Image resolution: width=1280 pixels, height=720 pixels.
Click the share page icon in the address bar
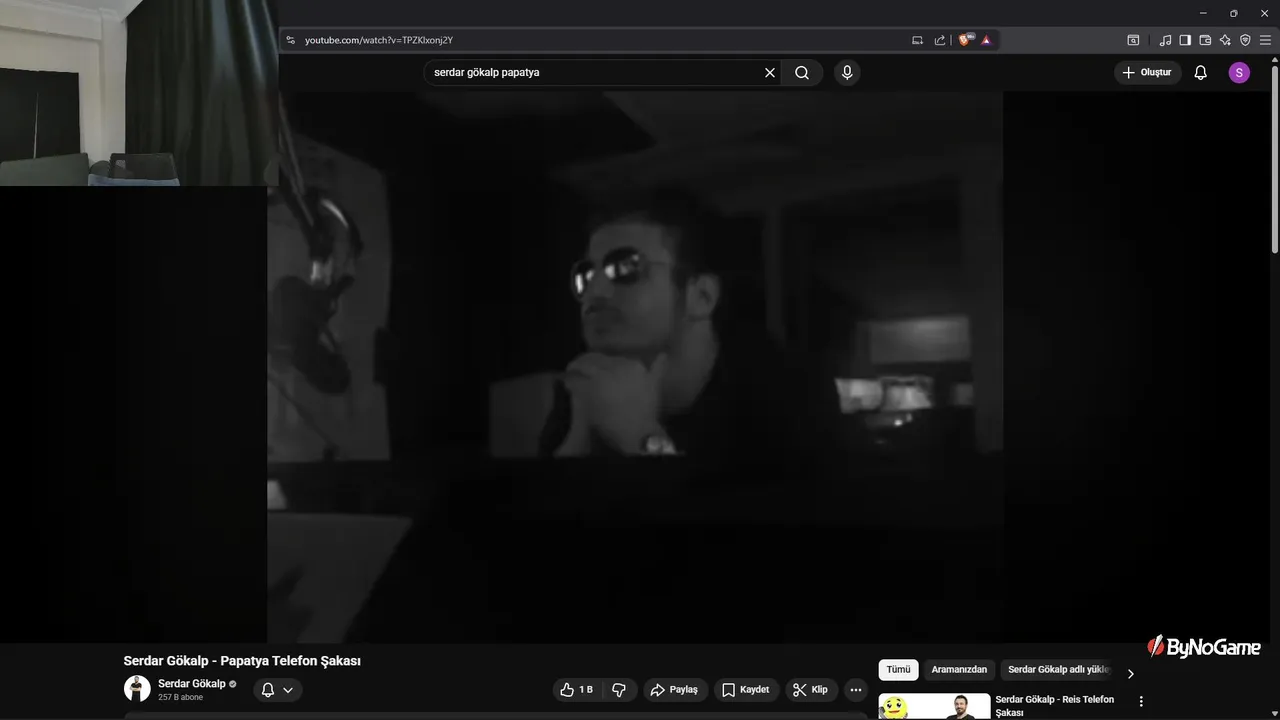tap(940, 40)
